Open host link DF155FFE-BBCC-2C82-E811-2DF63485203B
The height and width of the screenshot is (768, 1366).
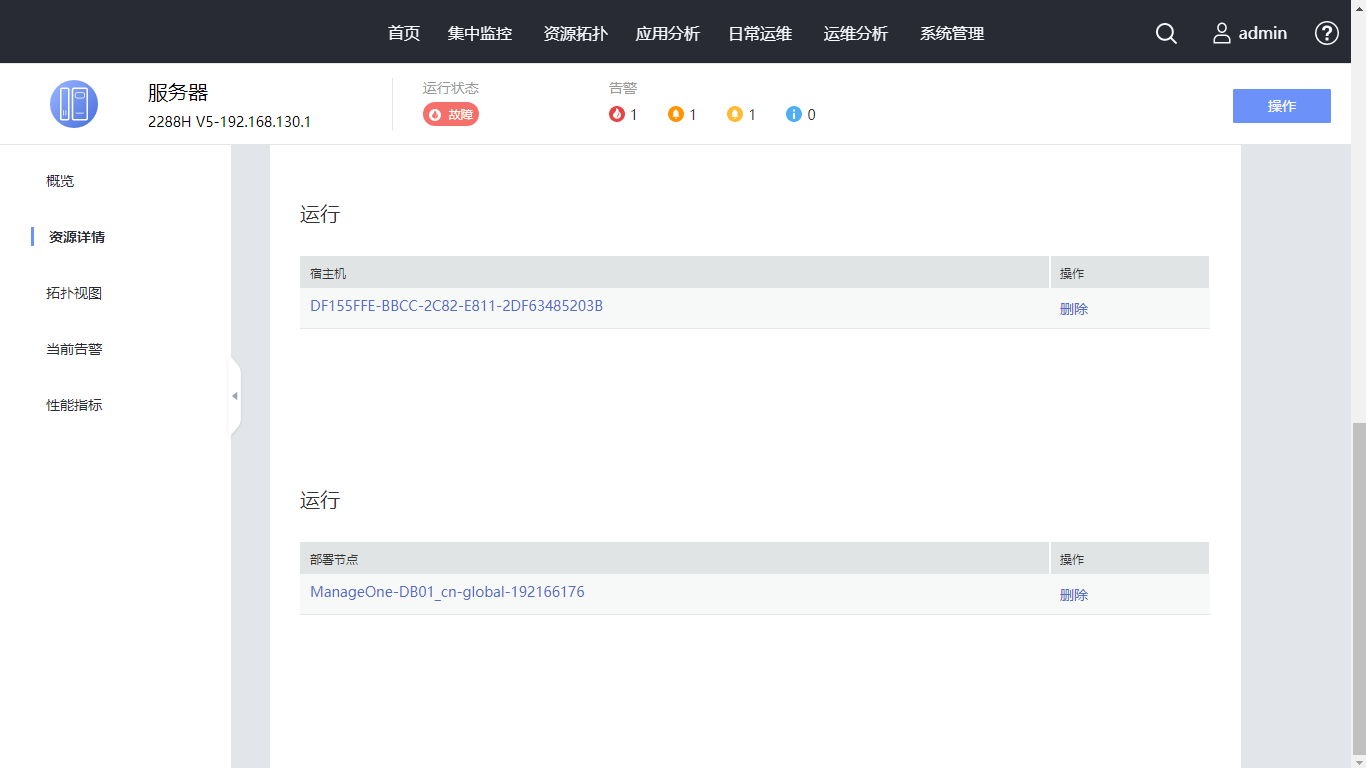[x=456, y=306]
